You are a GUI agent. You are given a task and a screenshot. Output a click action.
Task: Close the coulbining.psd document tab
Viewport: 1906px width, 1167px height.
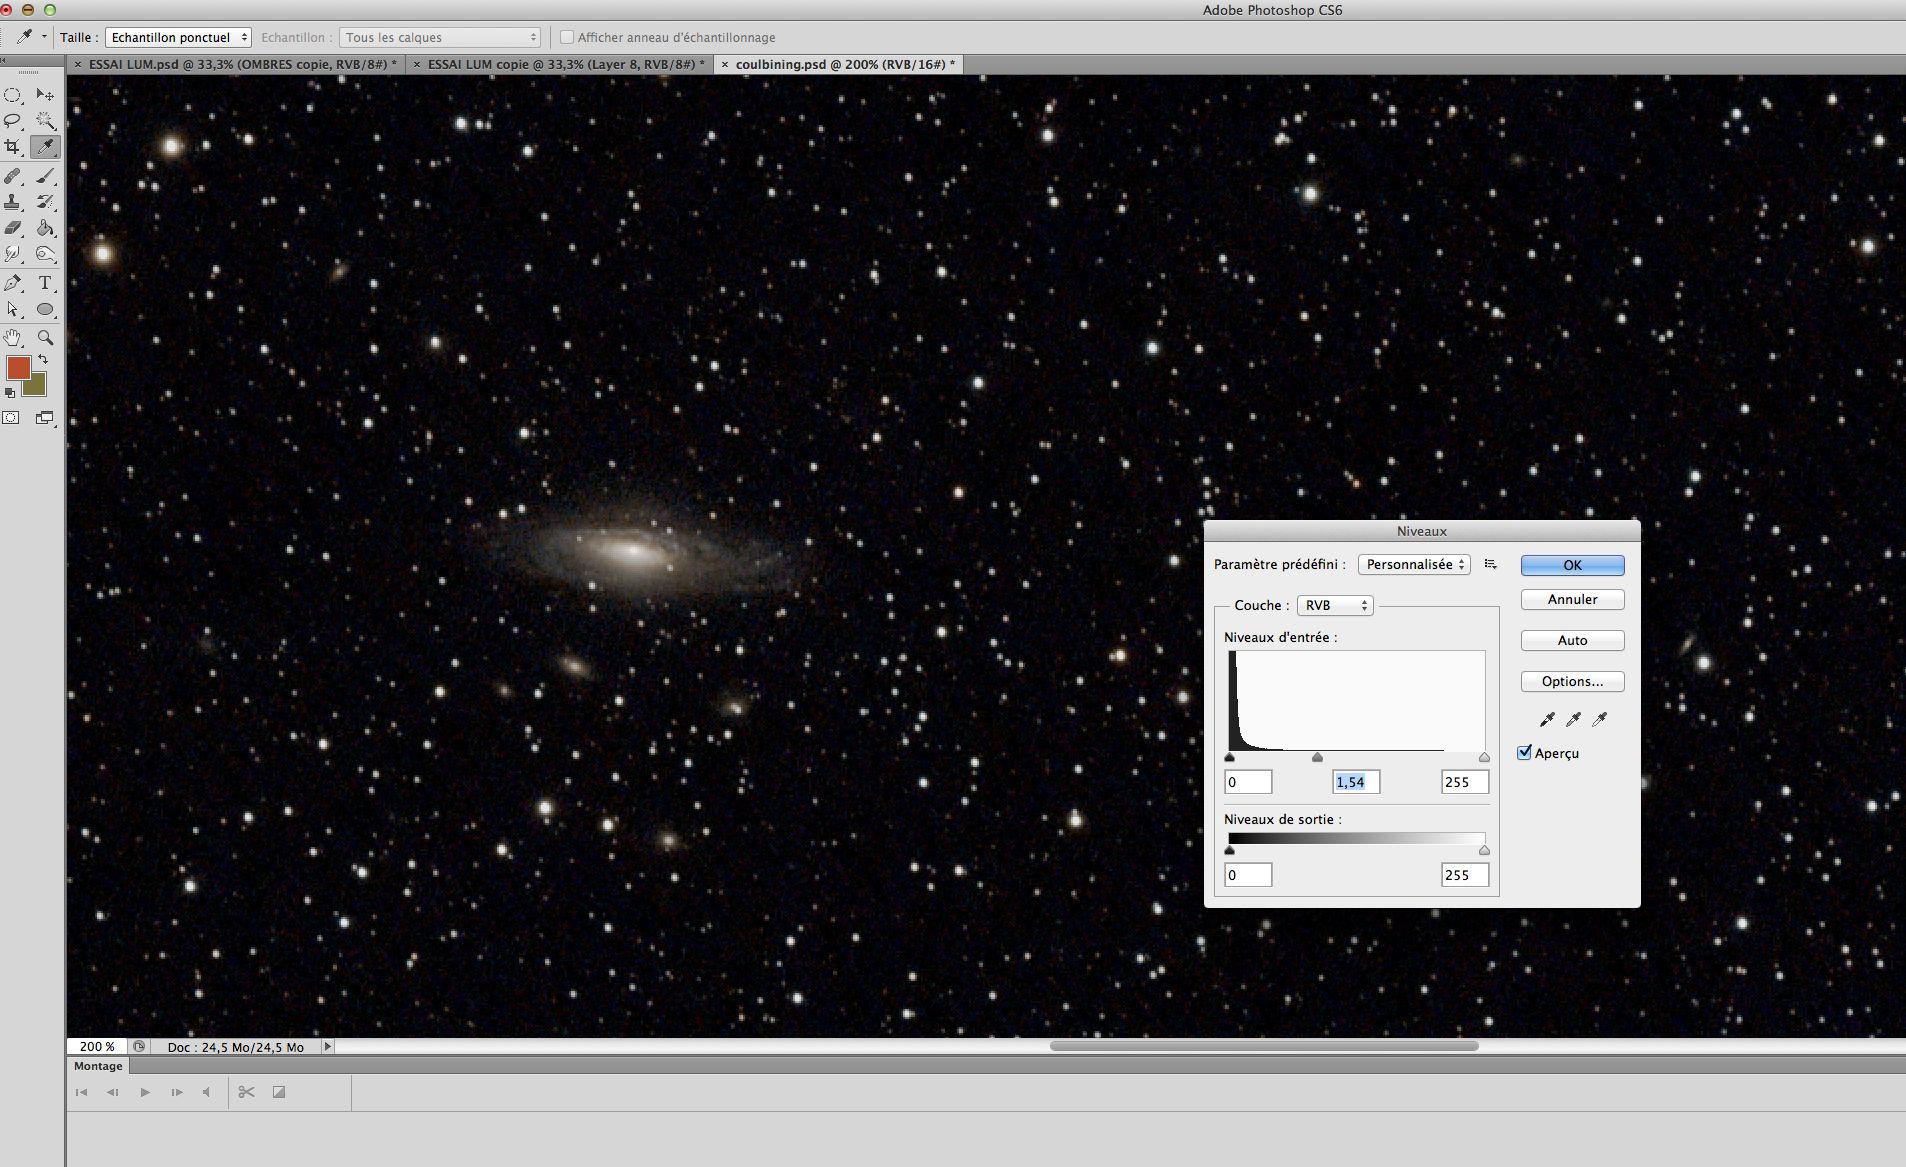[725, 64]
